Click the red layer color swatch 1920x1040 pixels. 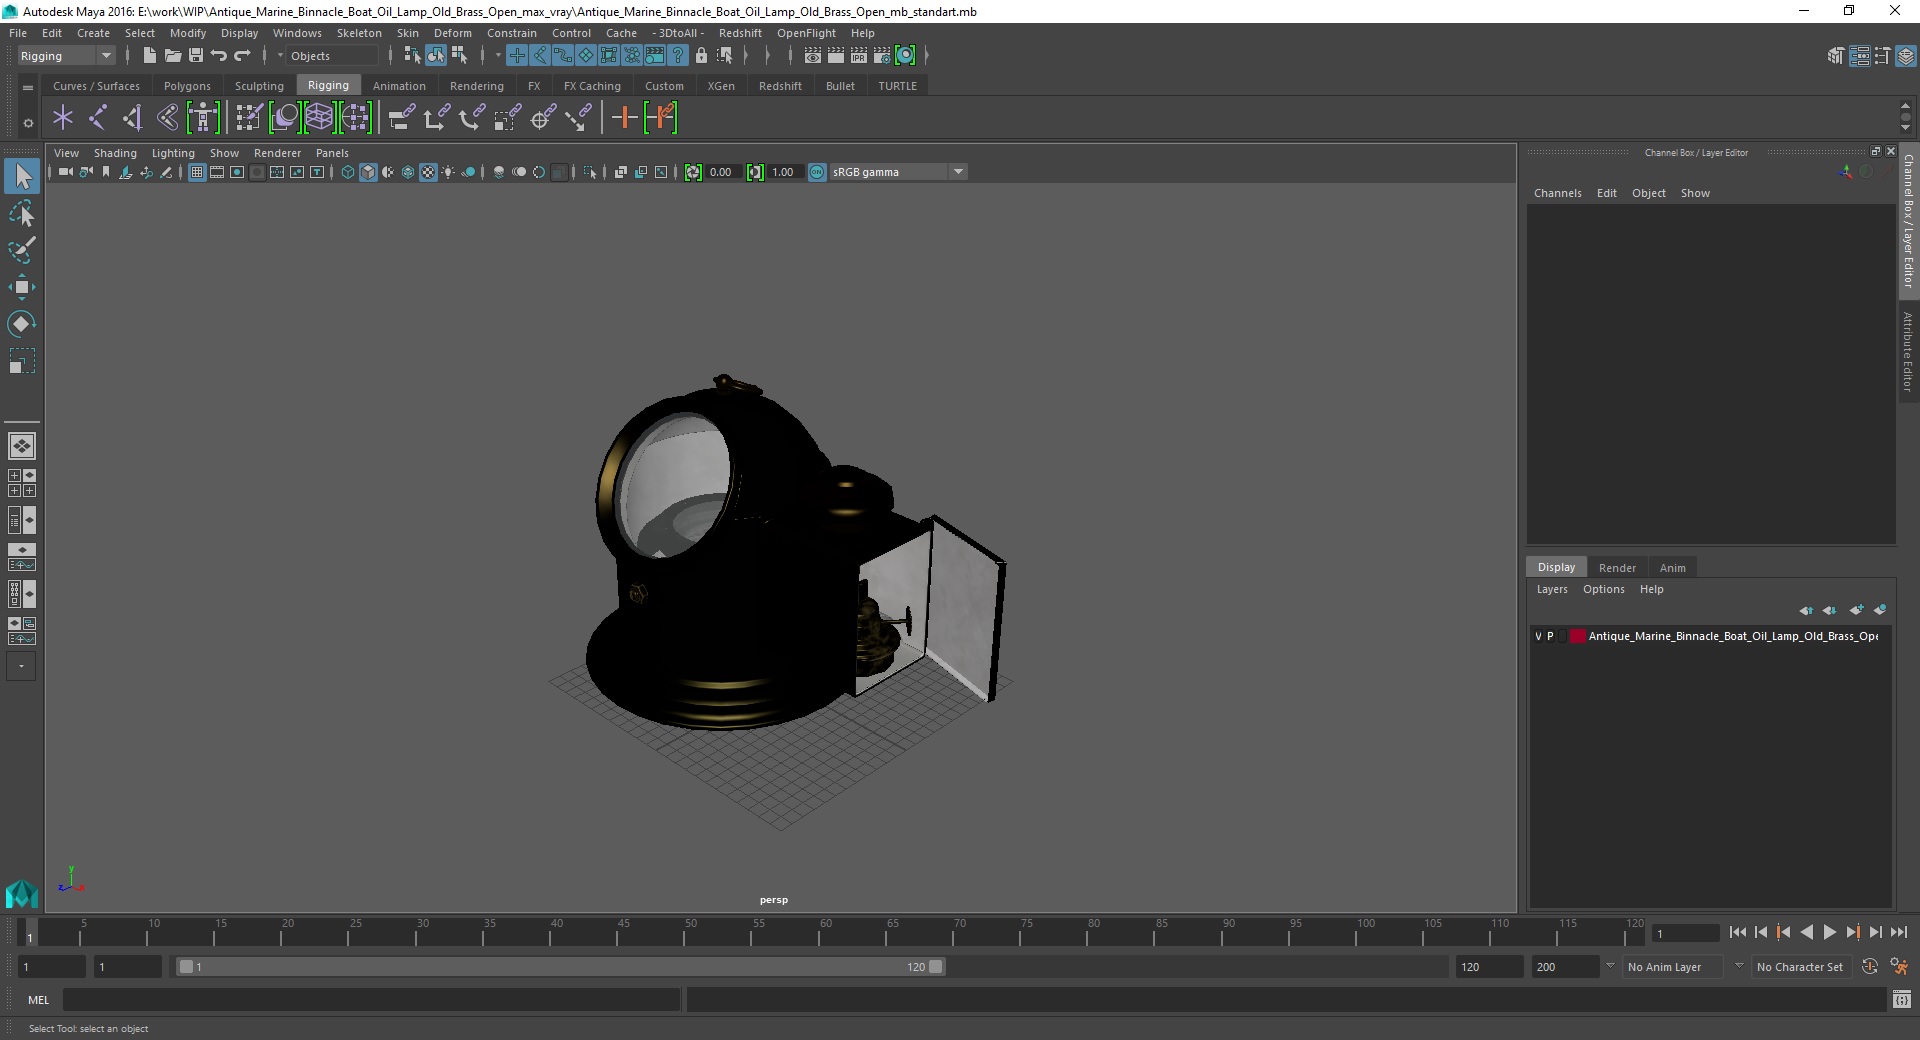coord(1577,636)
